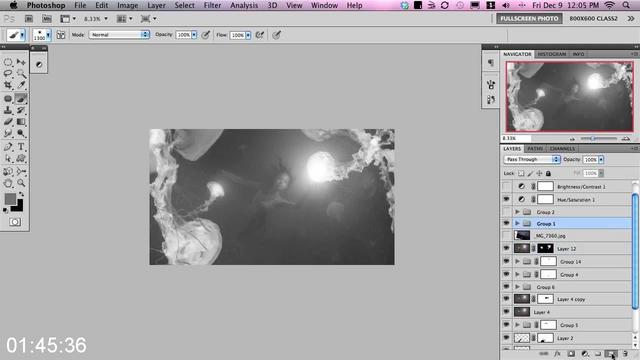Delete layer with trash icon
Screen dimensions: 640x360
625,354
